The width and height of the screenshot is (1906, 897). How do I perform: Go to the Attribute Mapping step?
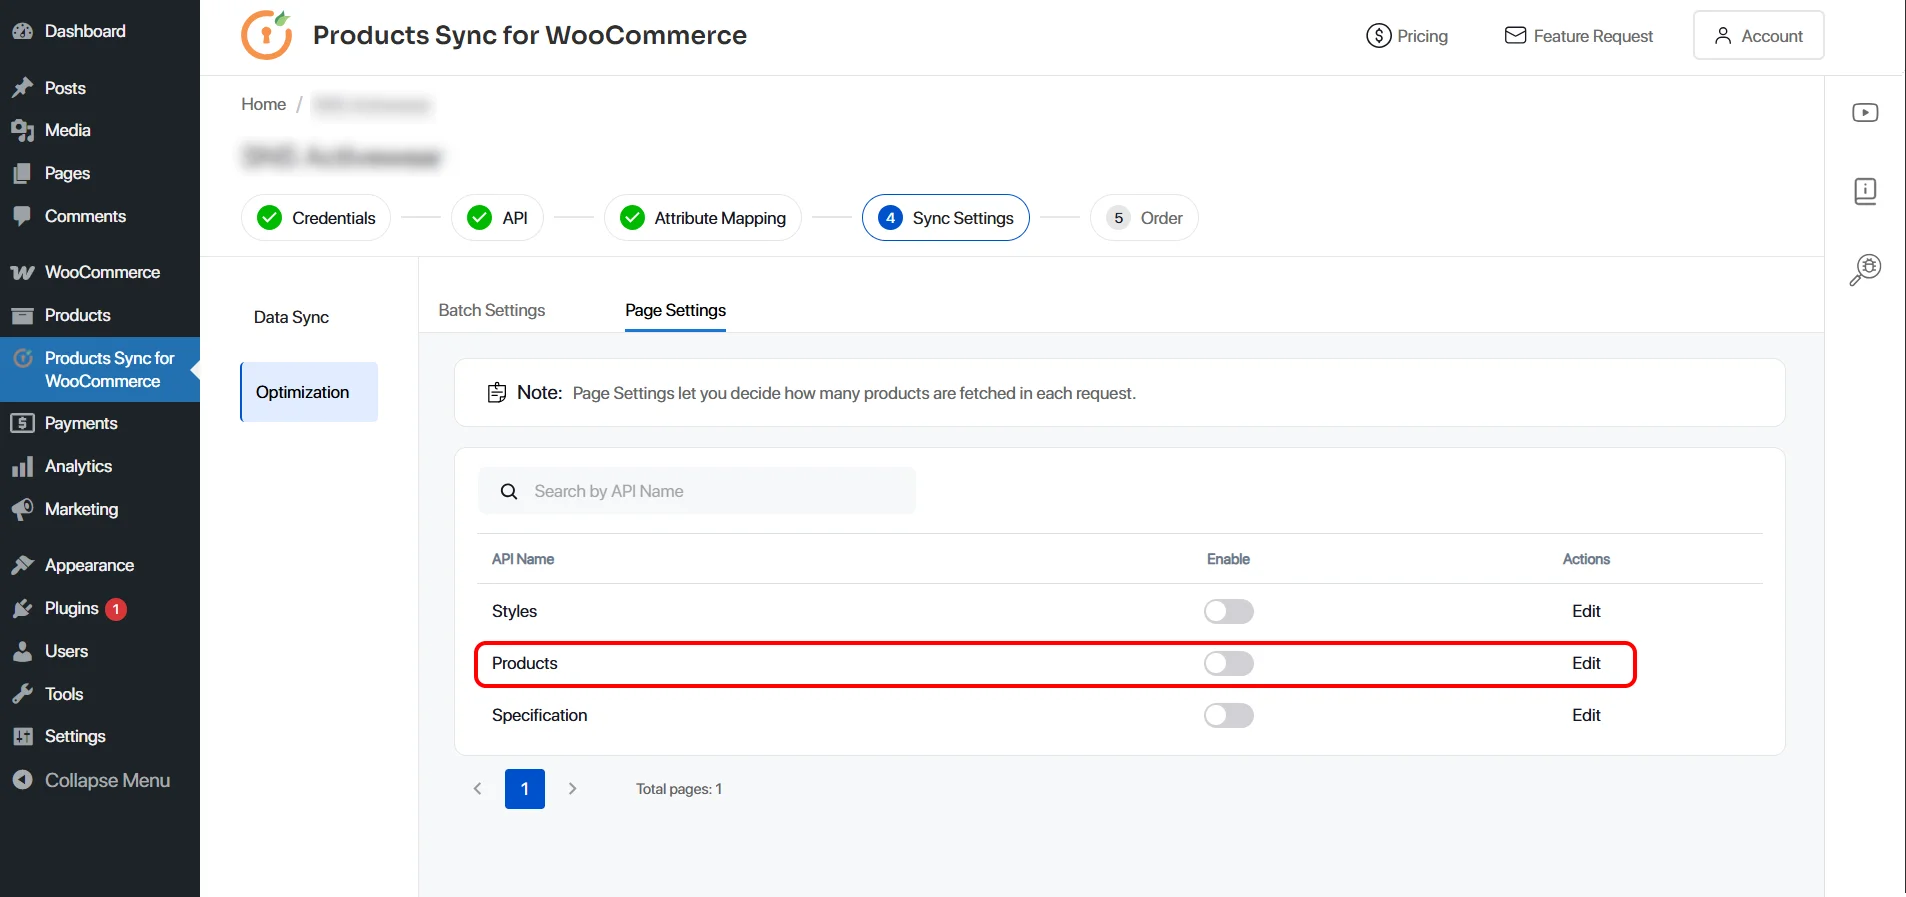(703, 218)
